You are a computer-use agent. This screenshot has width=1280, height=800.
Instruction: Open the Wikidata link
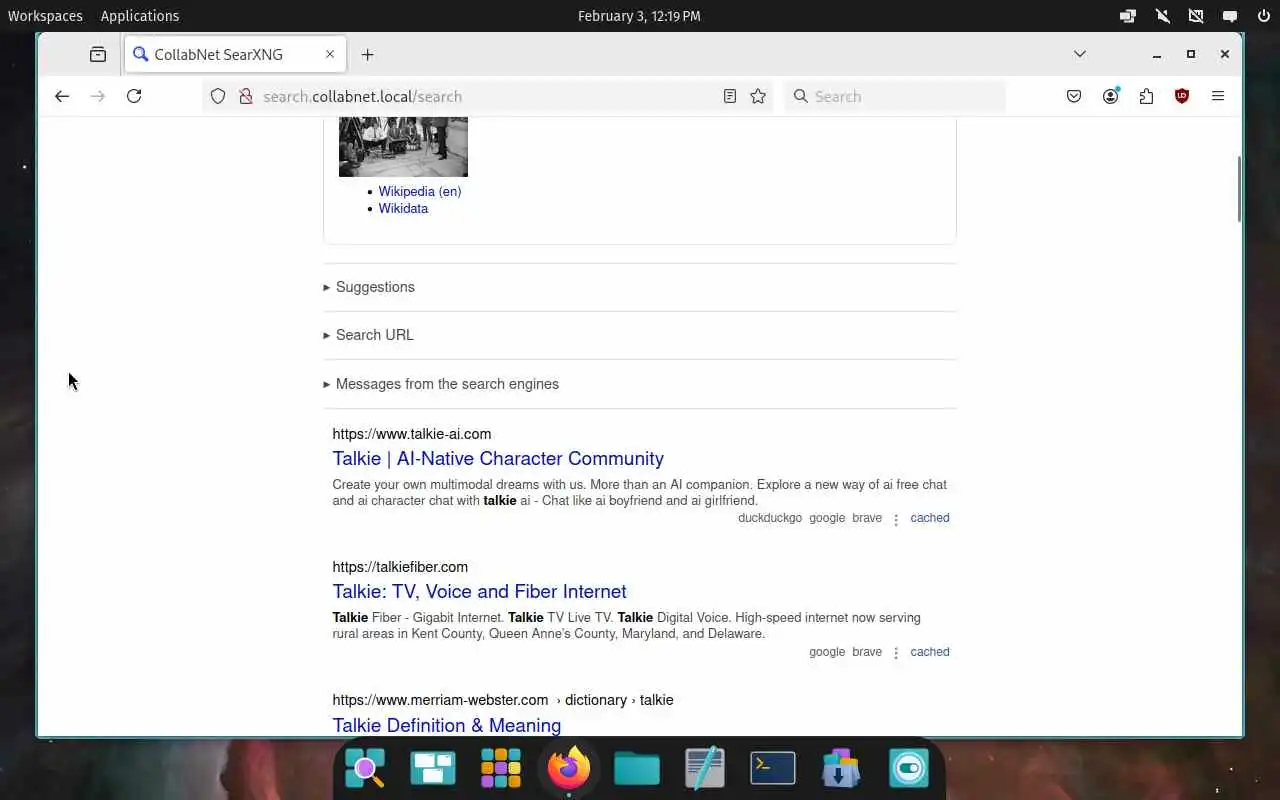(x=403, y=208)
